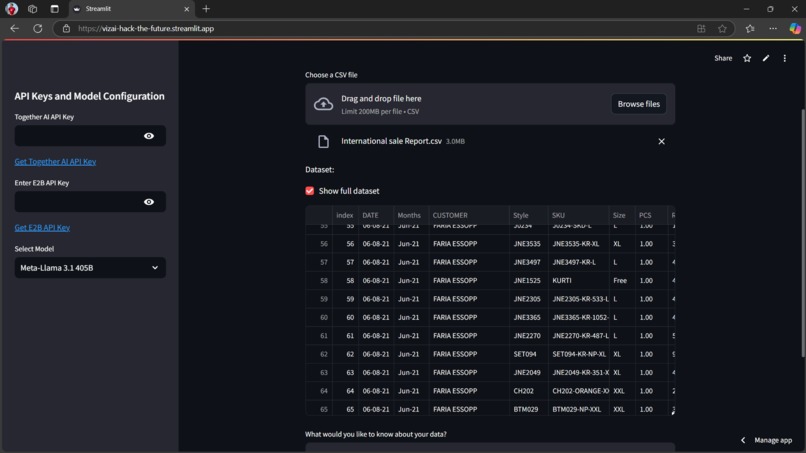Image resolution: width=806 pixels, height=453 pixels.
Task: Open the workspaces icon in title bar
Action: point(32,9)
